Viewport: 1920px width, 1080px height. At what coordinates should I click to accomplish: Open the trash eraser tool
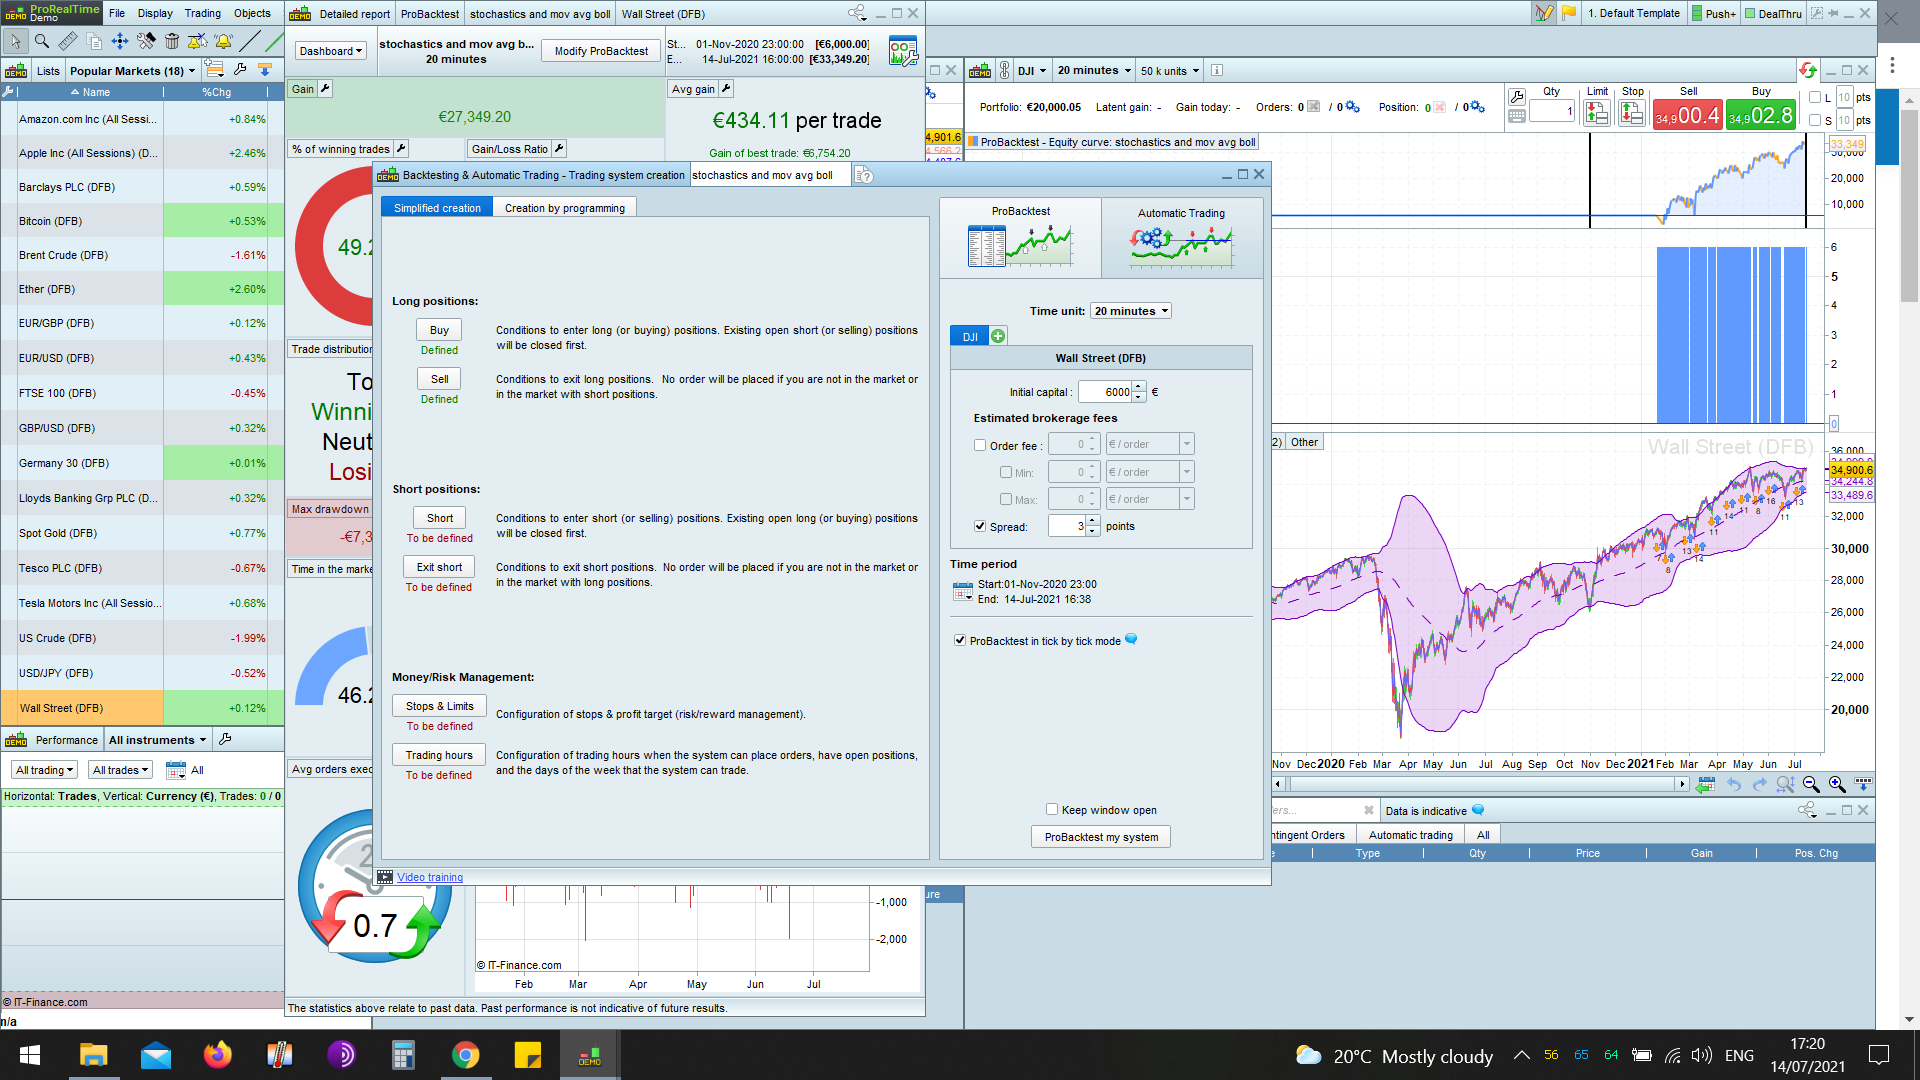tap(171, 42)
